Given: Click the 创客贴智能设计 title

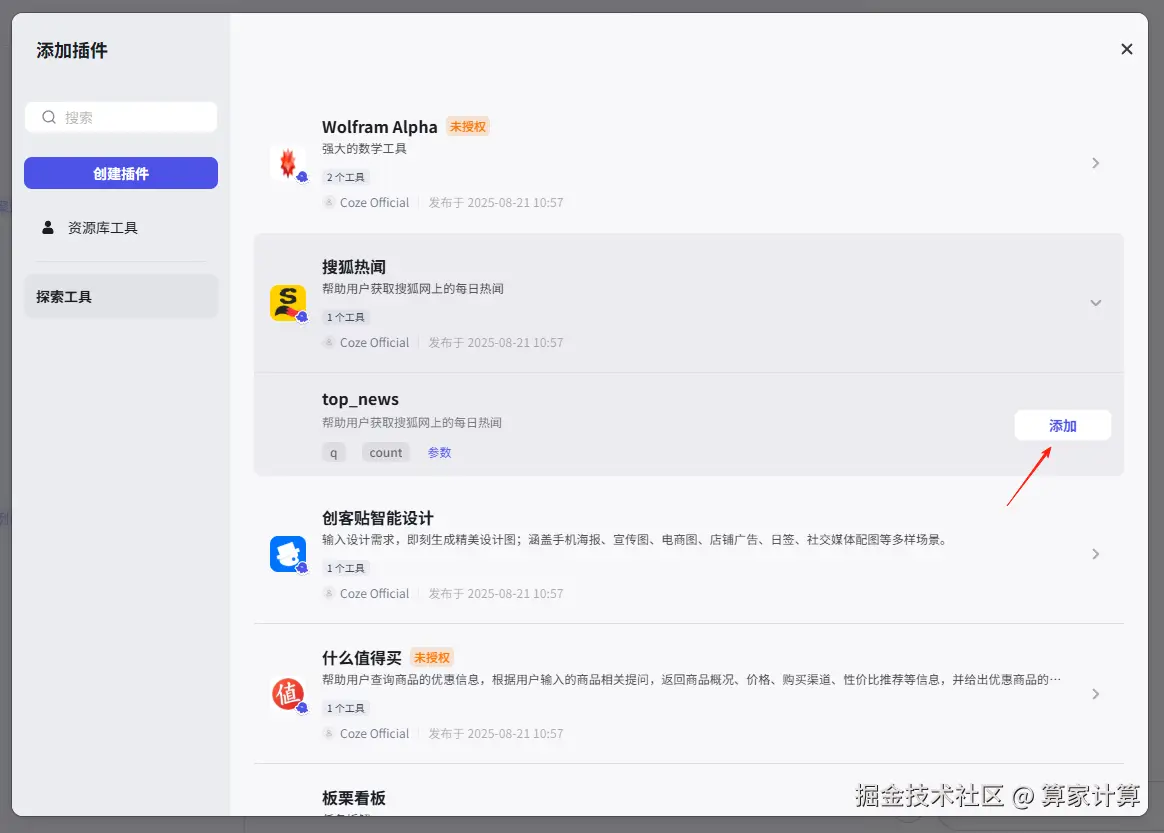Looking at the screenshot, I should point(377,518).
